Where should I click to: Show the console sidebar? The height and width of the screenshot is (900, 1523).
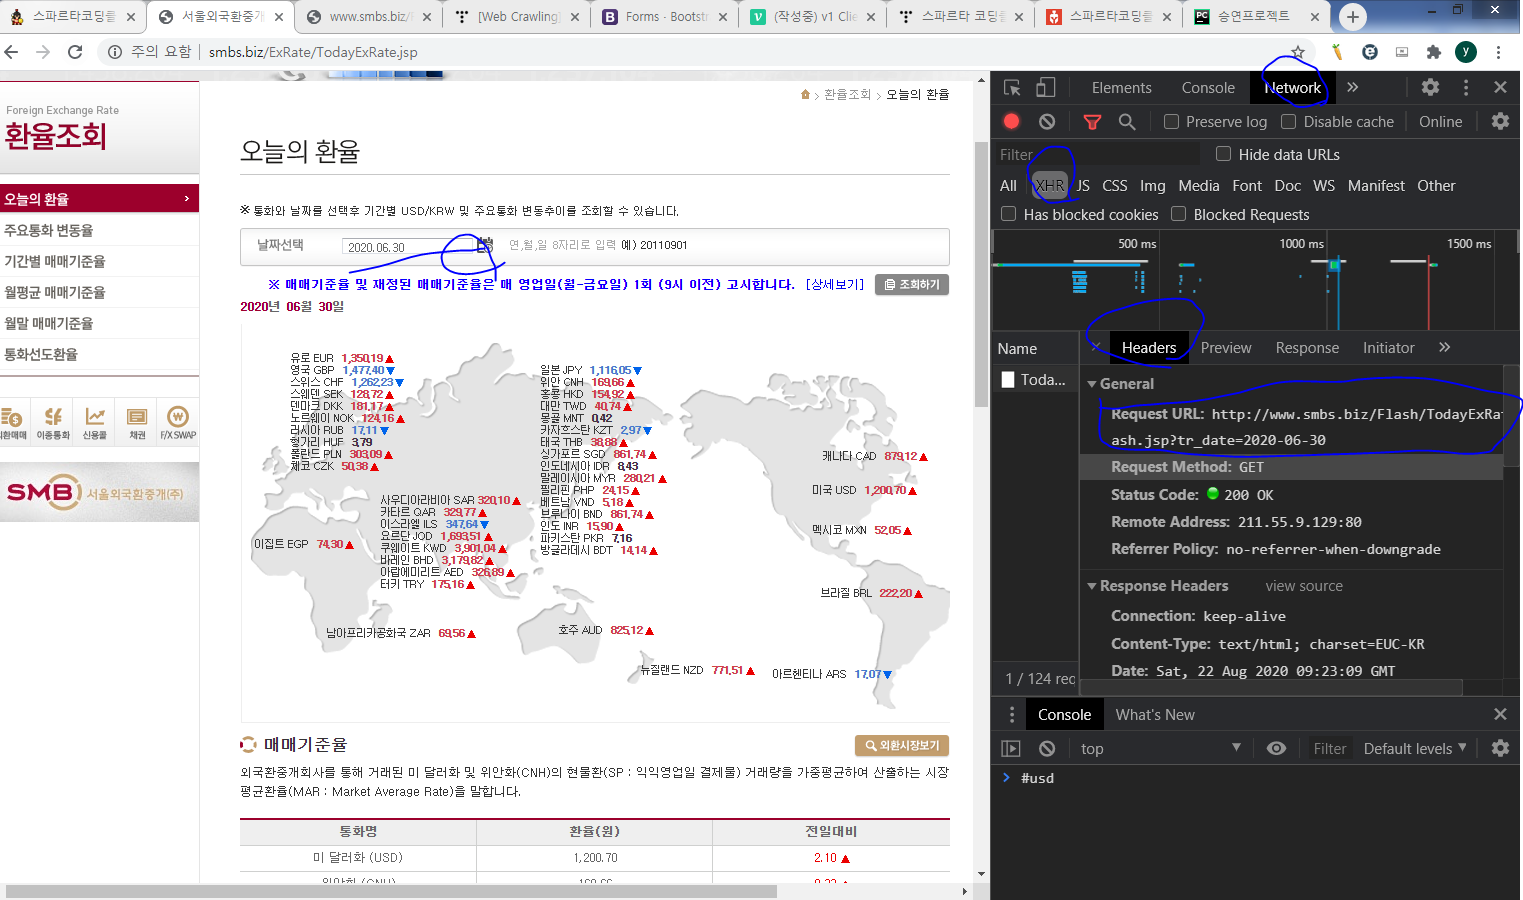1011,748
